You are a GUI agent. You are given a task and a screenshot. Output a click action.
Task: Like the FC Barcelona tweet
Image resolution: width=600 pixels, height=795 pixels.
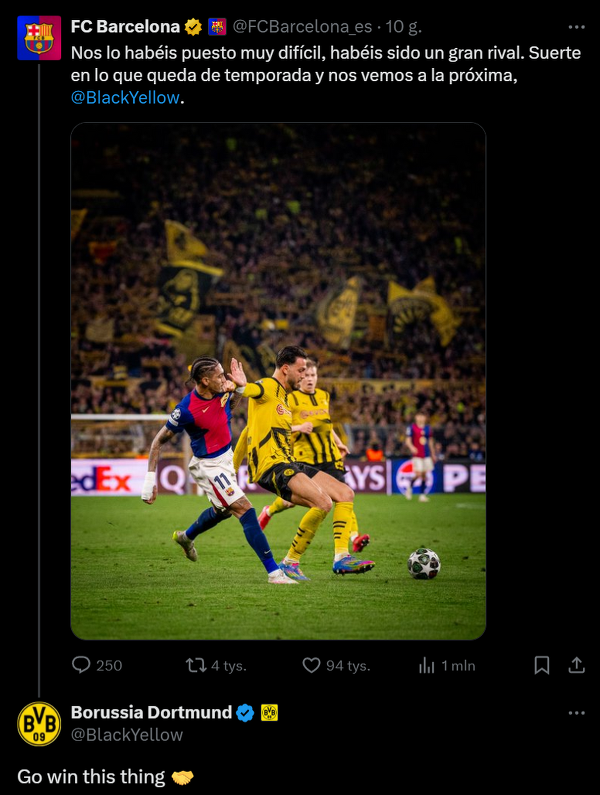click(x=311, y=665)
